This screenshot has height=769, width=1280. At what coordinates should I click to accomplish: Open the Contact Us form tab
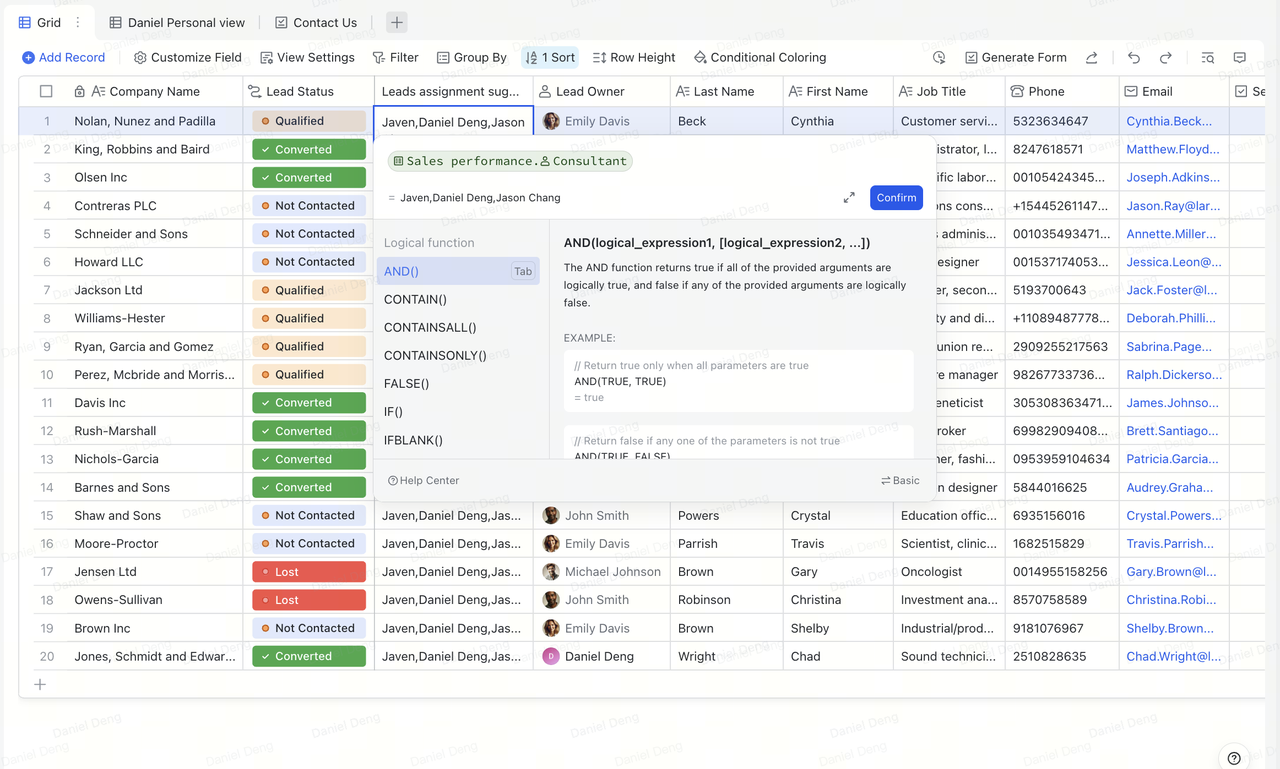(316, 22)
